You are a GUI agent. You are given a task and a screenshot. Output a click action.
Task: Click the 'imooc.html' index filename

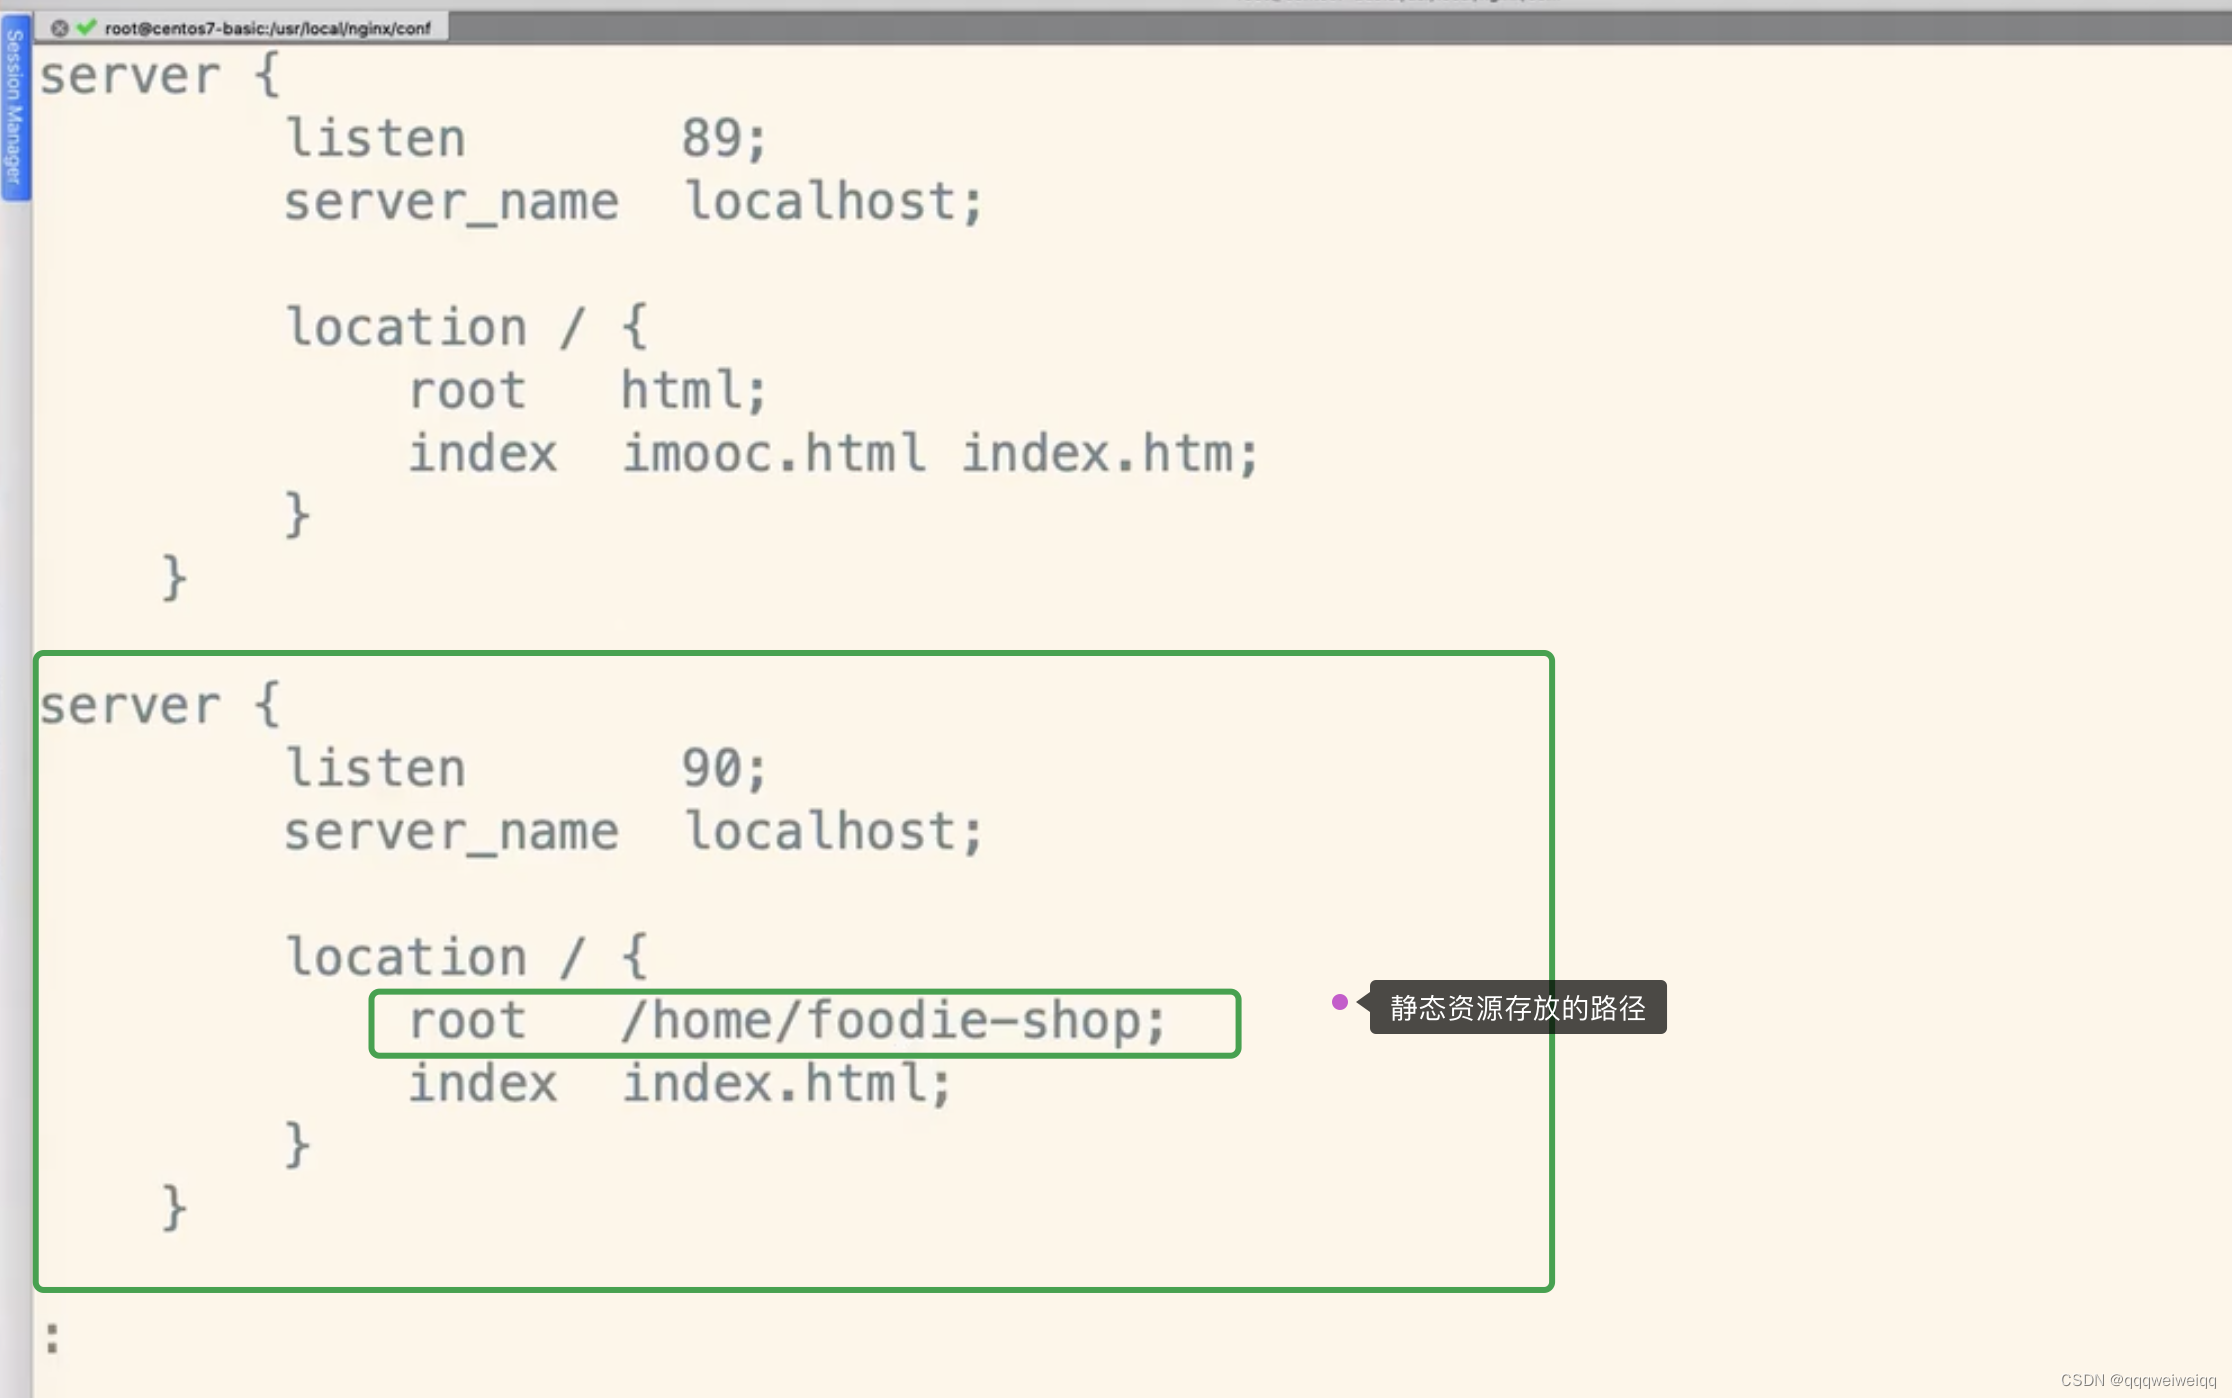(773, 454)
